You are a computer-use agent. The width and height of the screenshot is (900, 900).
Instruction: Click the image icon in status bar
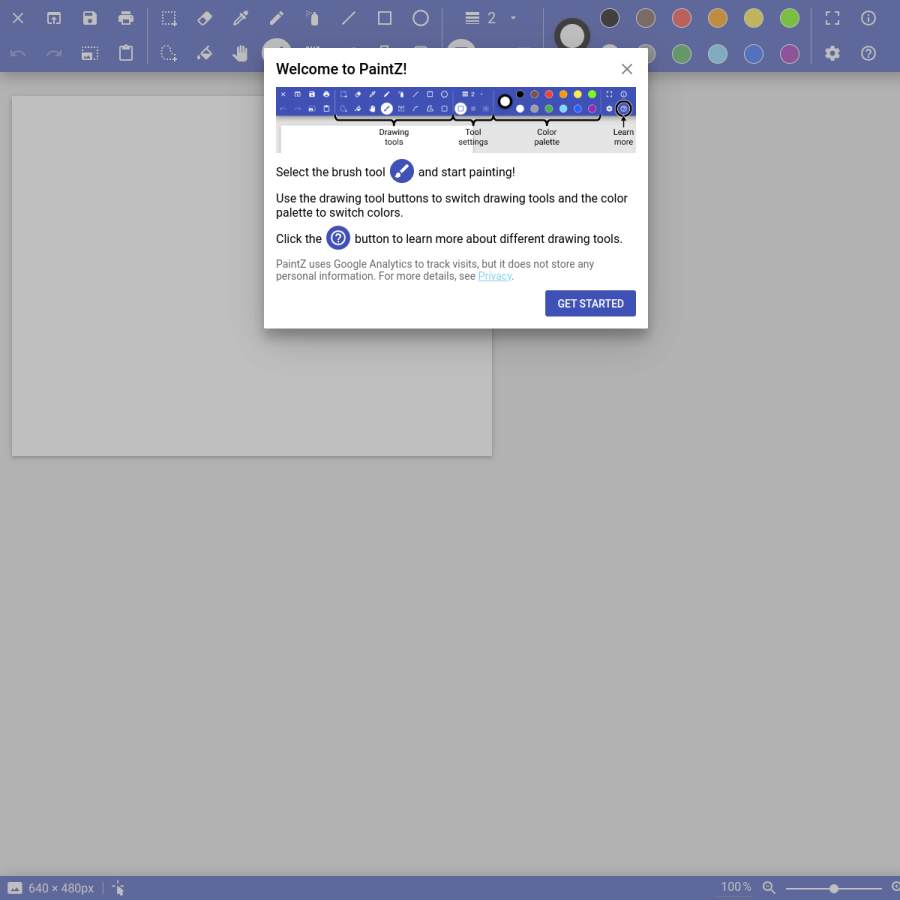click(15, 888)
